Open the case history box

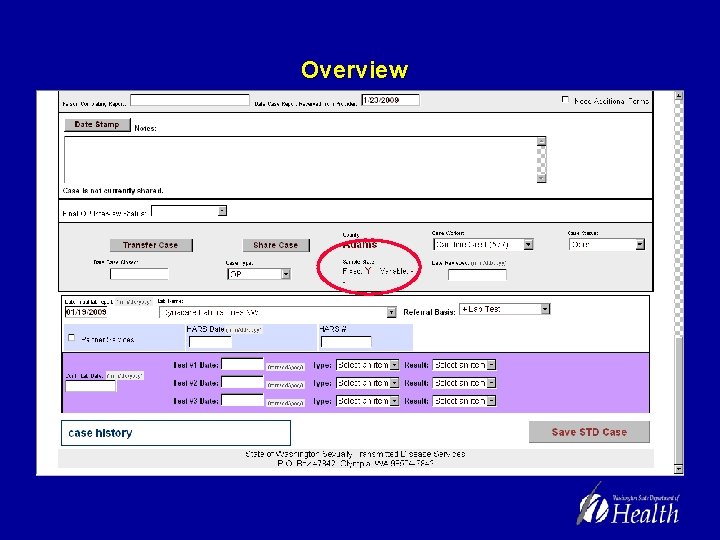(176, 433)
